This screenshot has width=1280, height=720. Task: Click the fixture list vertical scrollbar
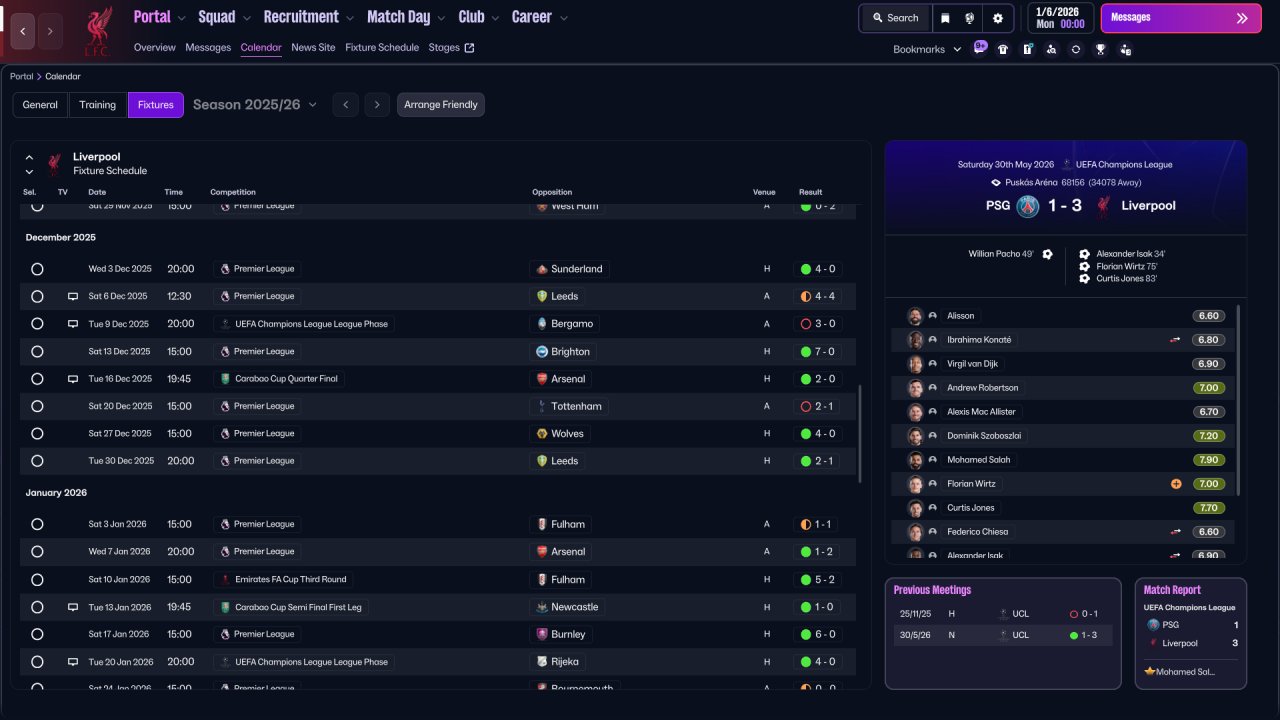[860, 433]
